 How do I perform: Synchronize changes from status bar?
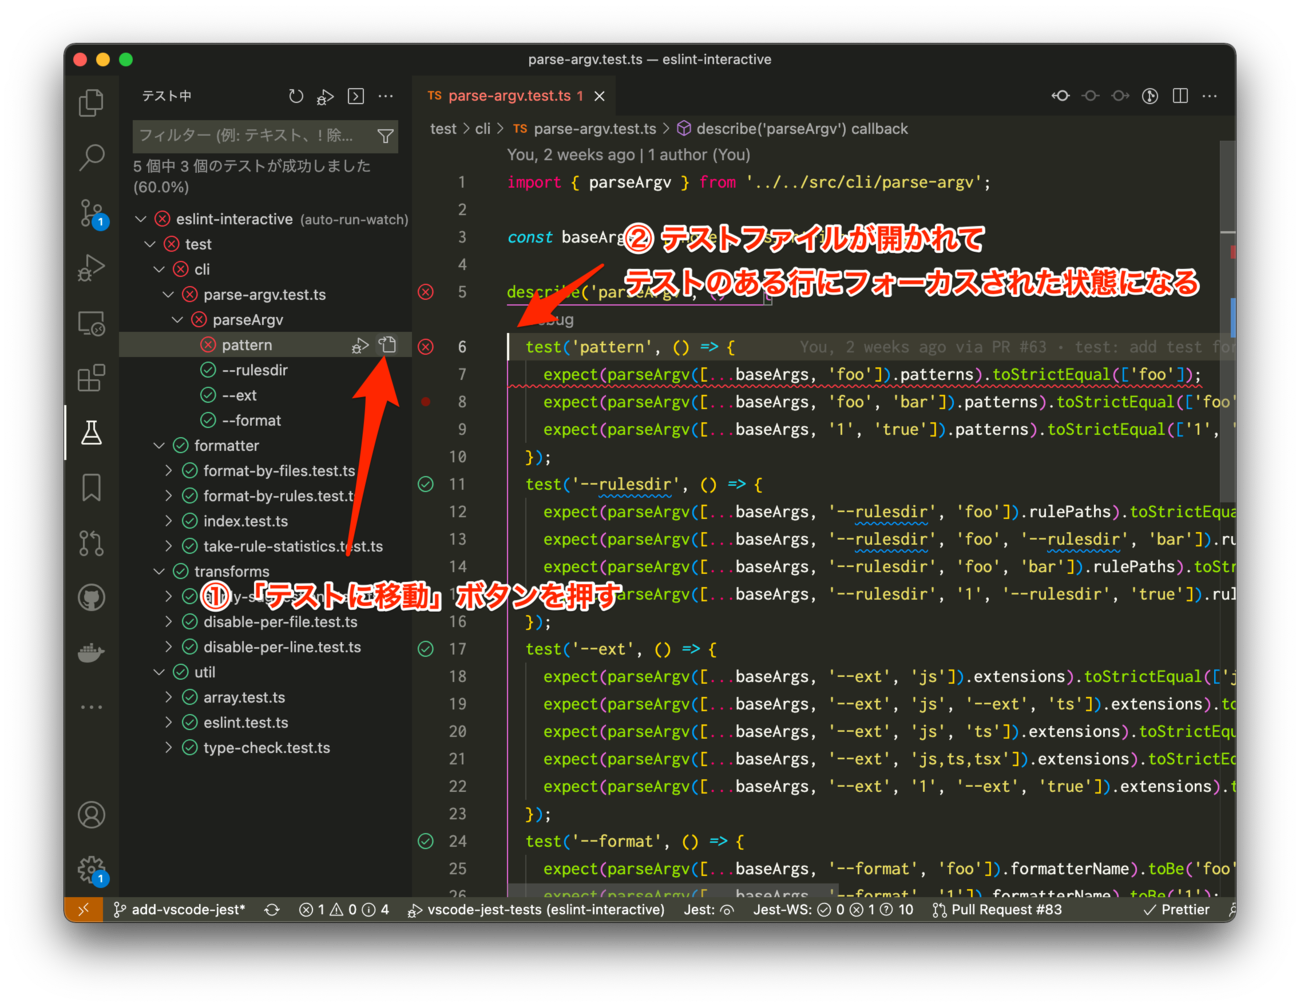click(272, 910)
